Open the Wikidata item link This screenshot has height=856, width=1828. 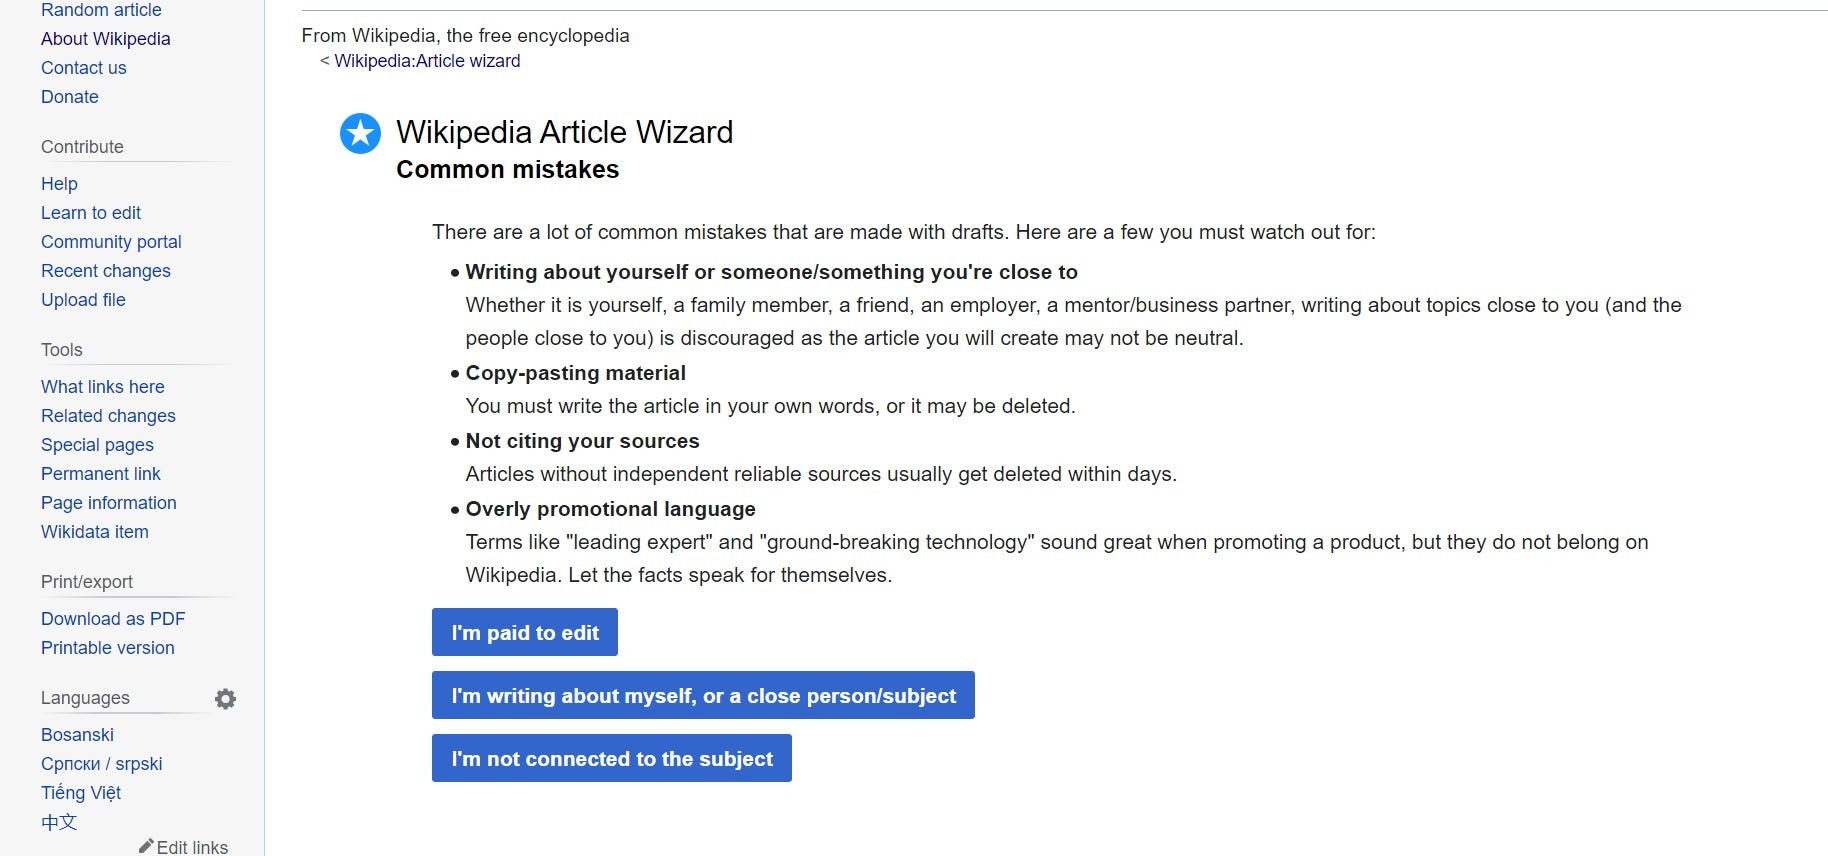pyautogui.click(x=94, y=532)
